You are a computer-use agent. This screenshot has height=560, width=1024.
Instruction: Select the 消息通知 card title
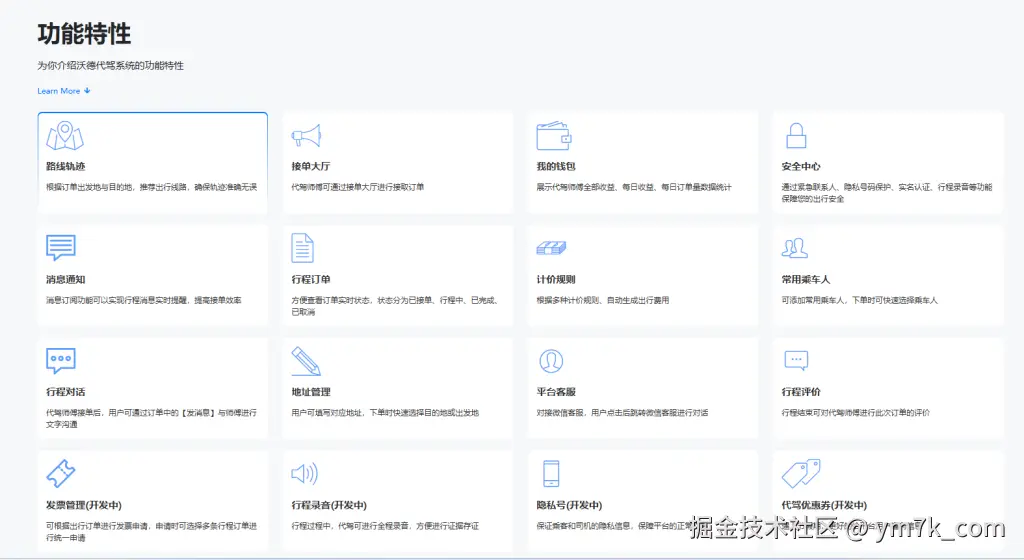[x=65, y=279]
